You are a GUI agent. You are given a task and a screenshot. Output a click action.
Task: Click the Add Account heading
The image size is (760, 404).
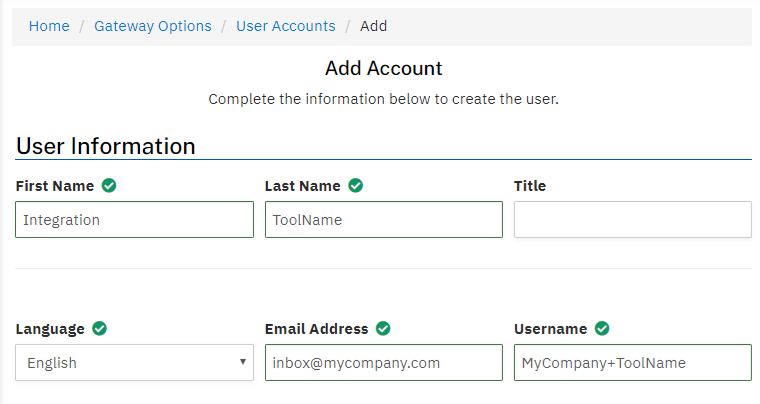(x=383, y=69)
